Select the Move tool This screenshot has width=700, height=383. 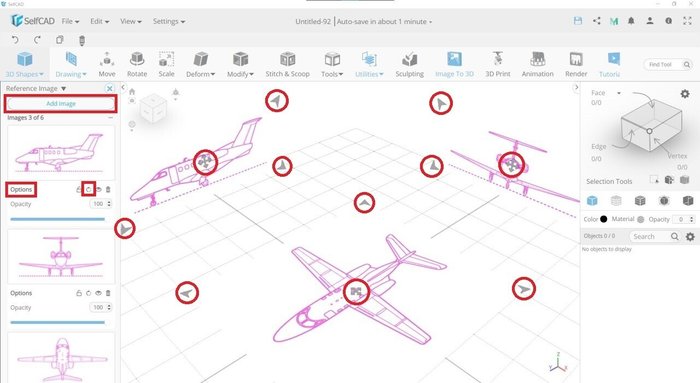tap(107, 65)
